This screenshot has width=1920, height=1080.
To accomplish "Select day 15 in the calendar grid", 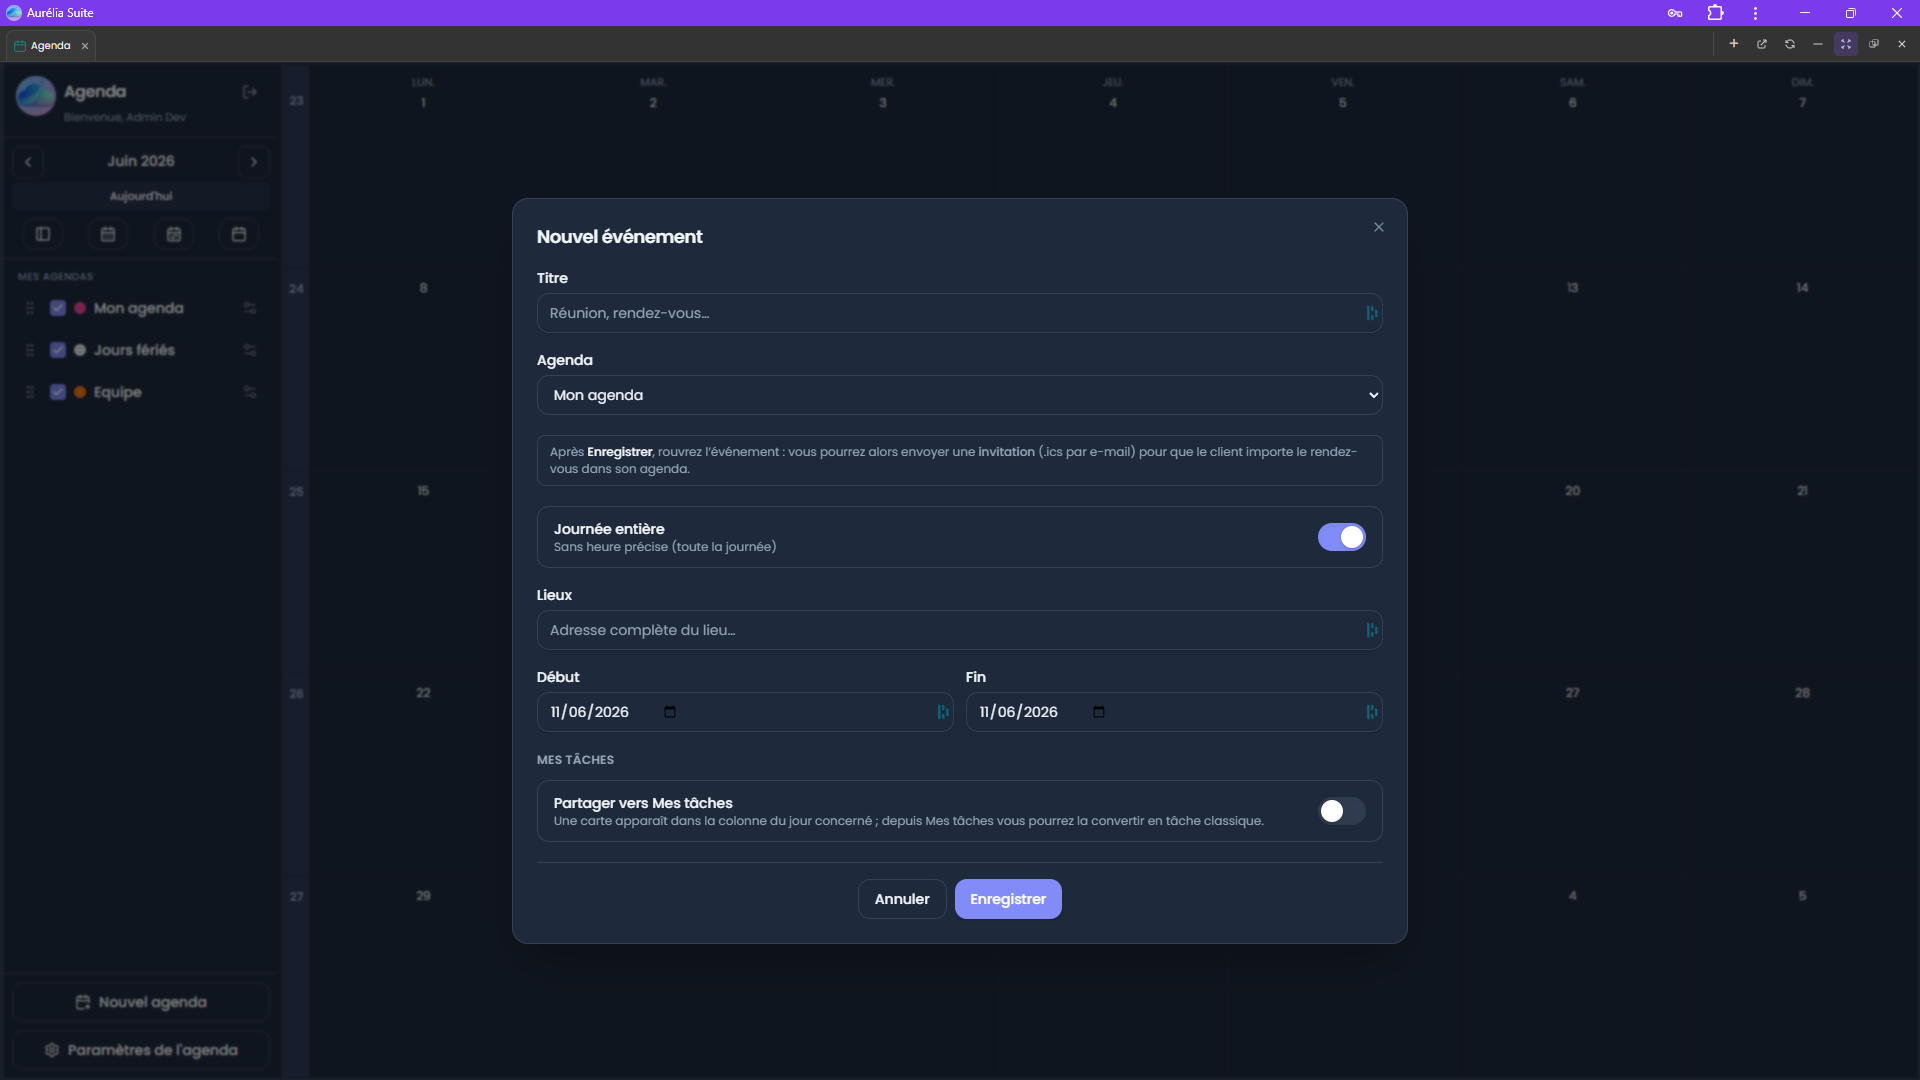I will [x=423, y=491].
